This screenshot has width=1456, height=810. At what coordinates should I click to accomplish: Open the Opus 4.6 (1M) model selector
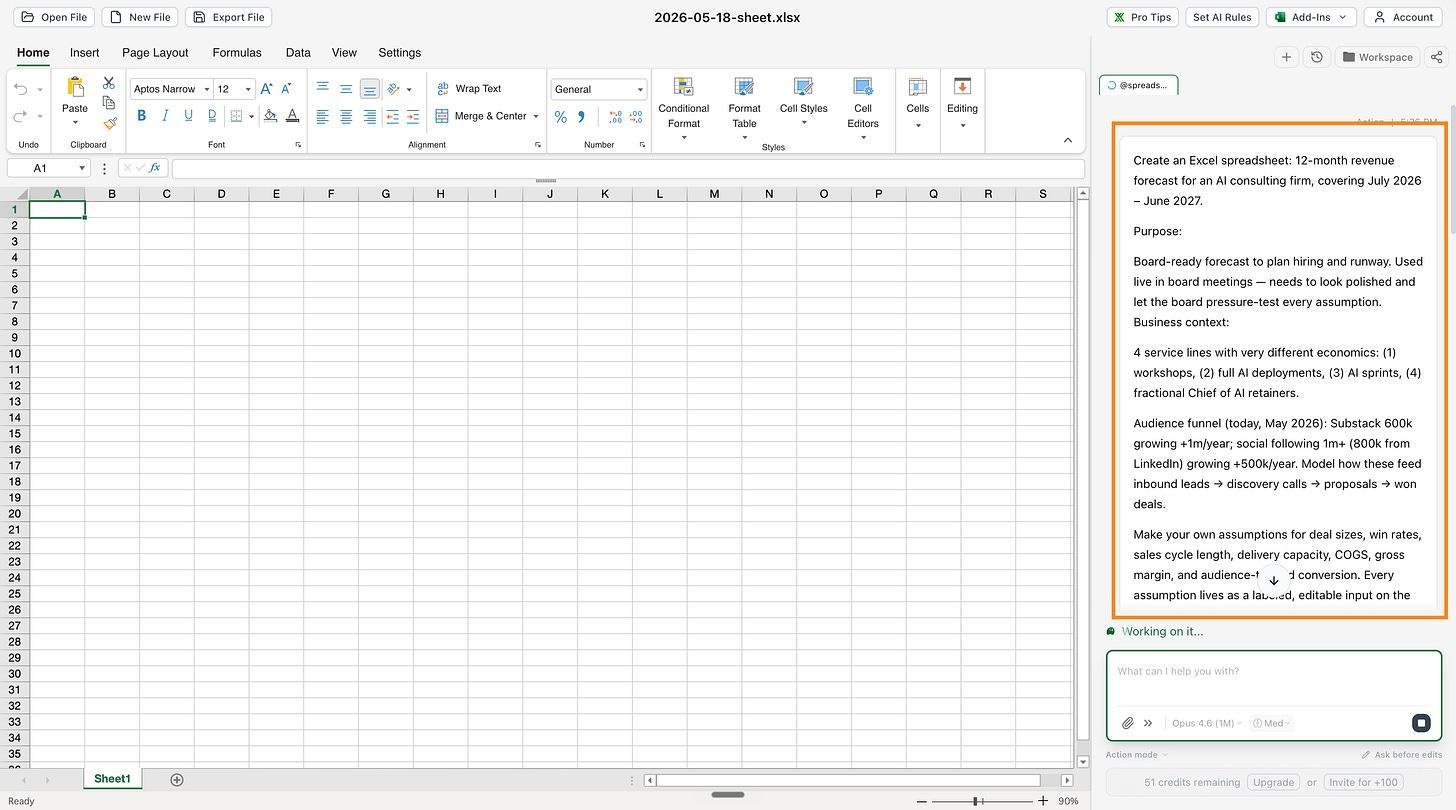[x=1206, y=723]
